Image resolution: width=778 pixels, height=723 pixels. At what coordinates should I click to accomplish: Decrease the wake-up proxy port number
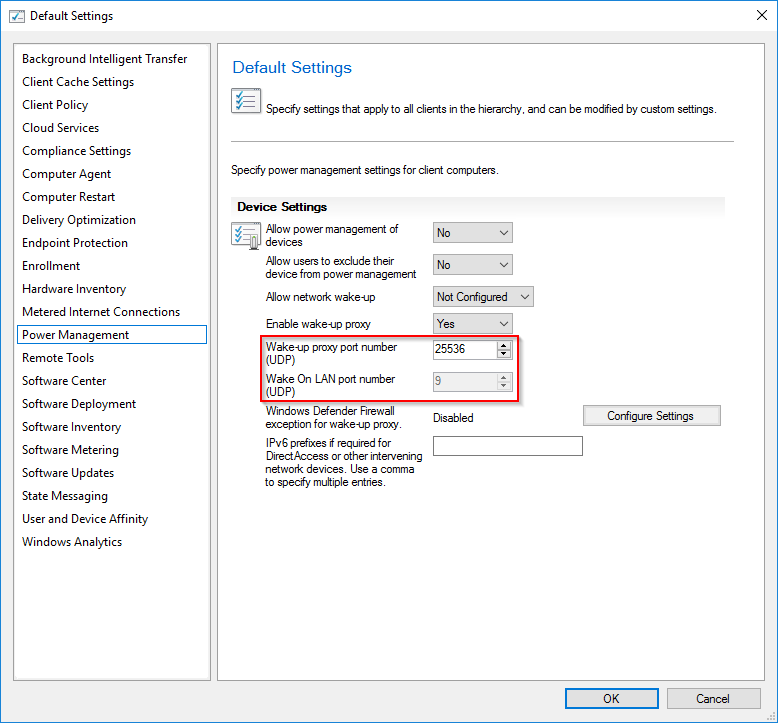pyautogui.click(x=504, y=354)
